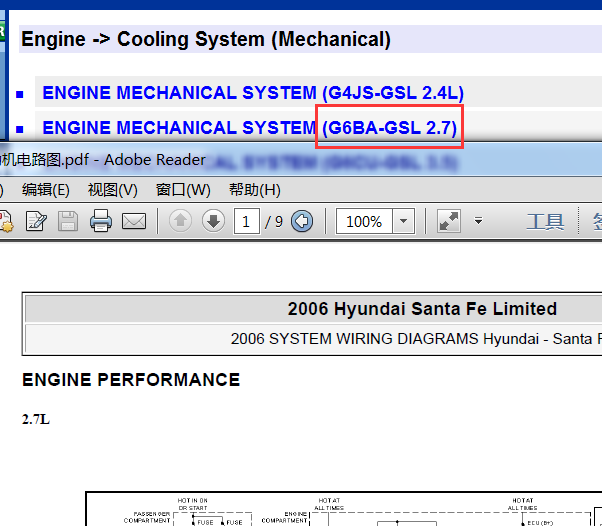Go to the previous page arrow
602x526 pixels.
(x=180, y=221)
